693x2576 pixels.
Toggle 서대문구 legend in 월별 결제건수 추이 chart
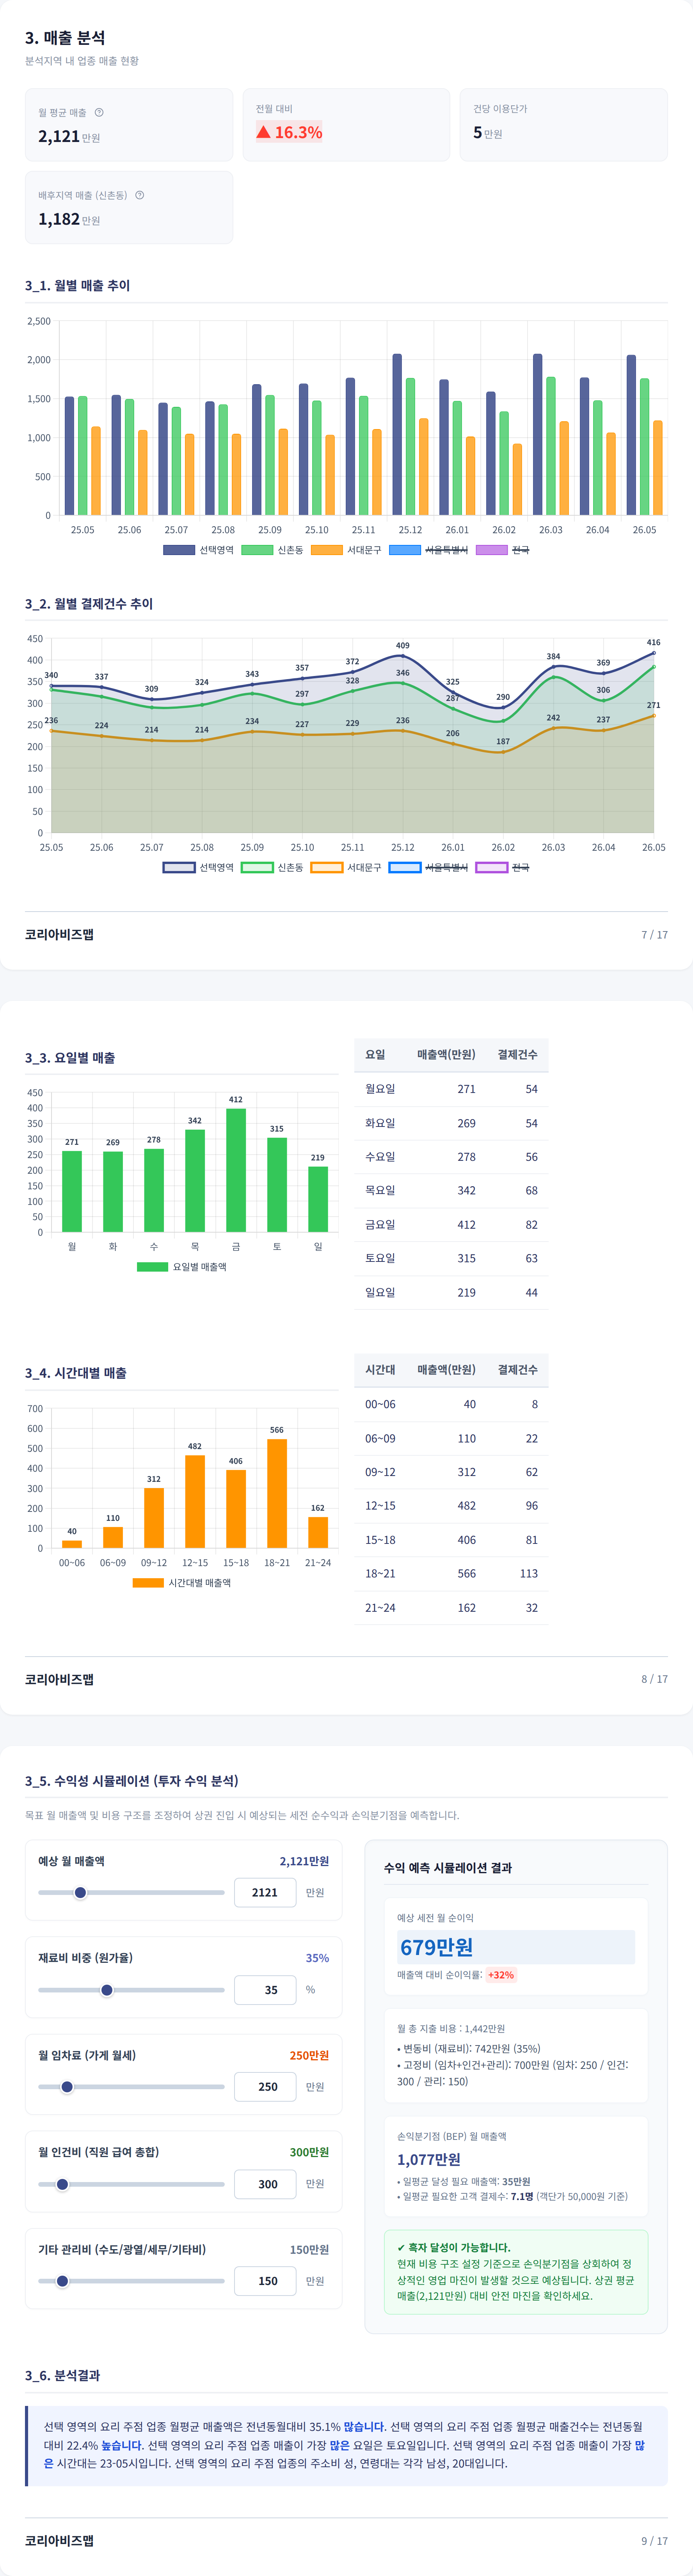coord(346,867)
